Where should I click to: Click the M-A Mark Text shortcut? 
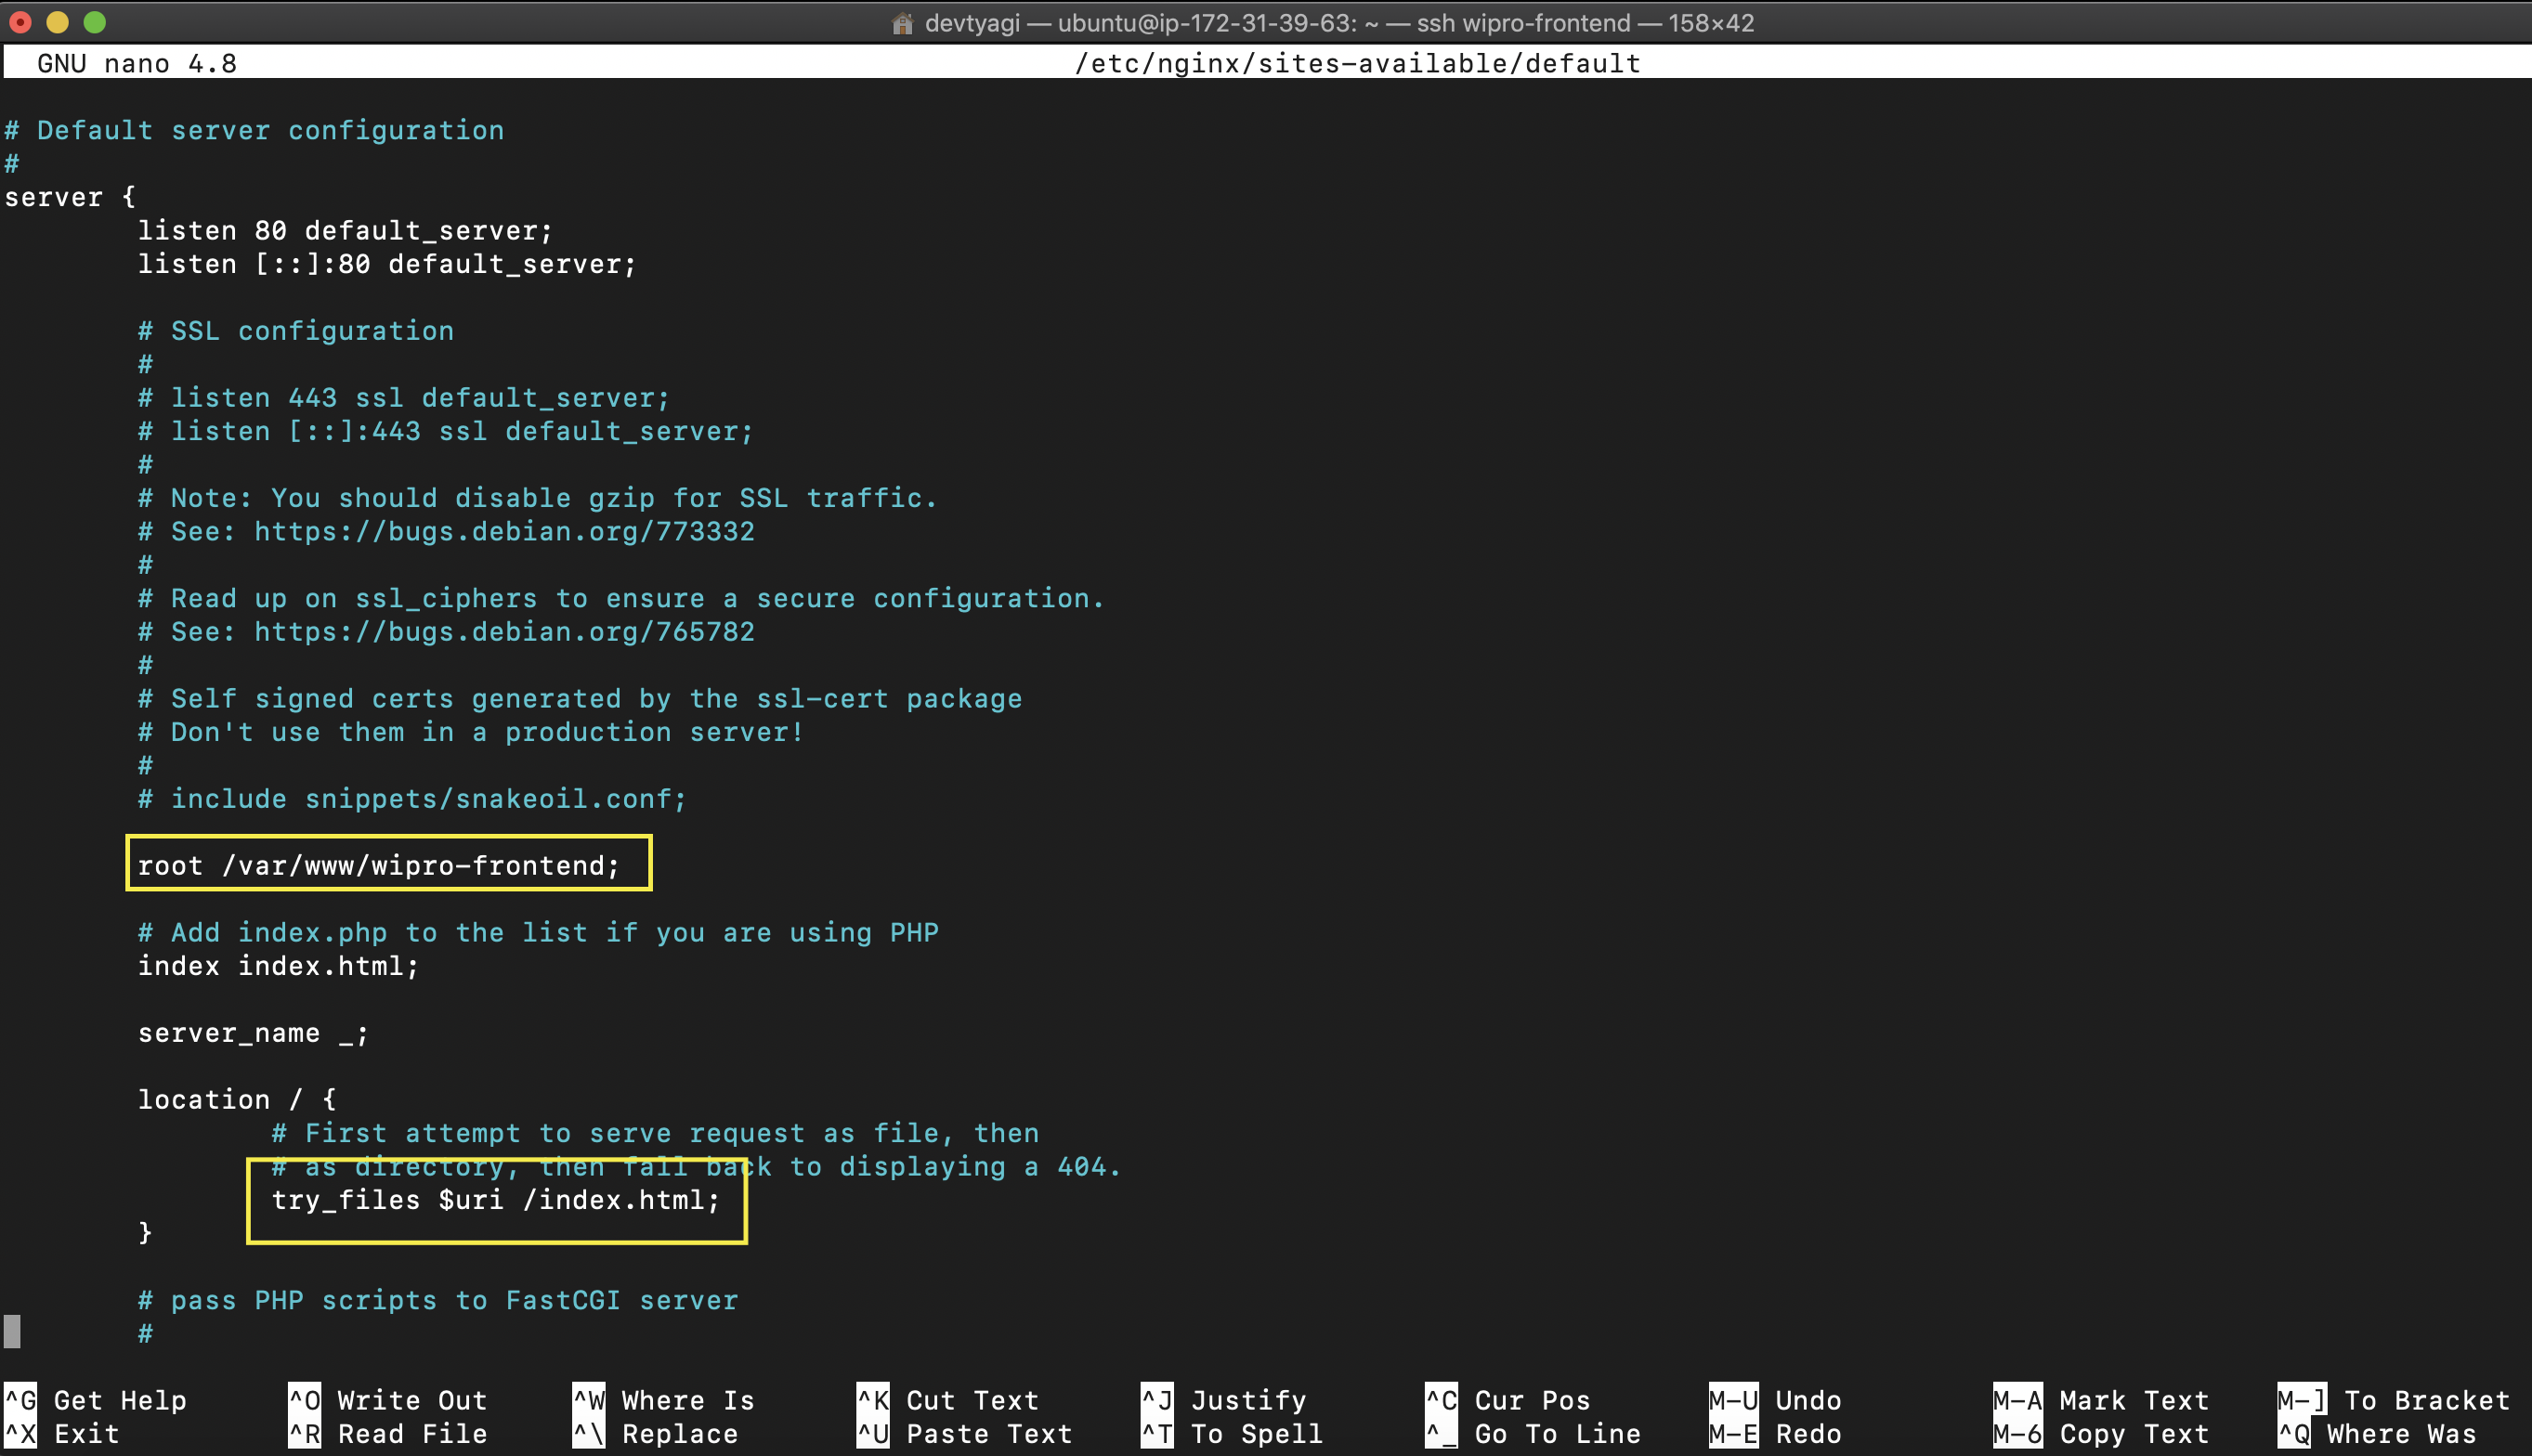point(2100,1400)
